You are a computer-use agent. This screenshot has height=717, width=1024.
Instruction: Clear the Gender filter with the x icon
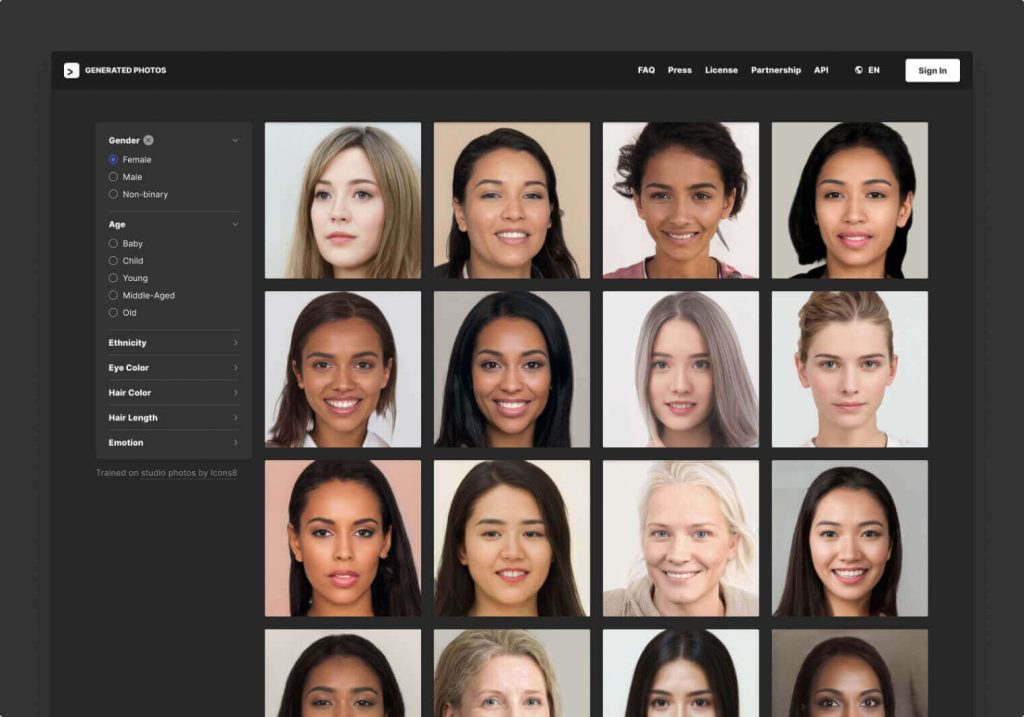pos(149,140)
